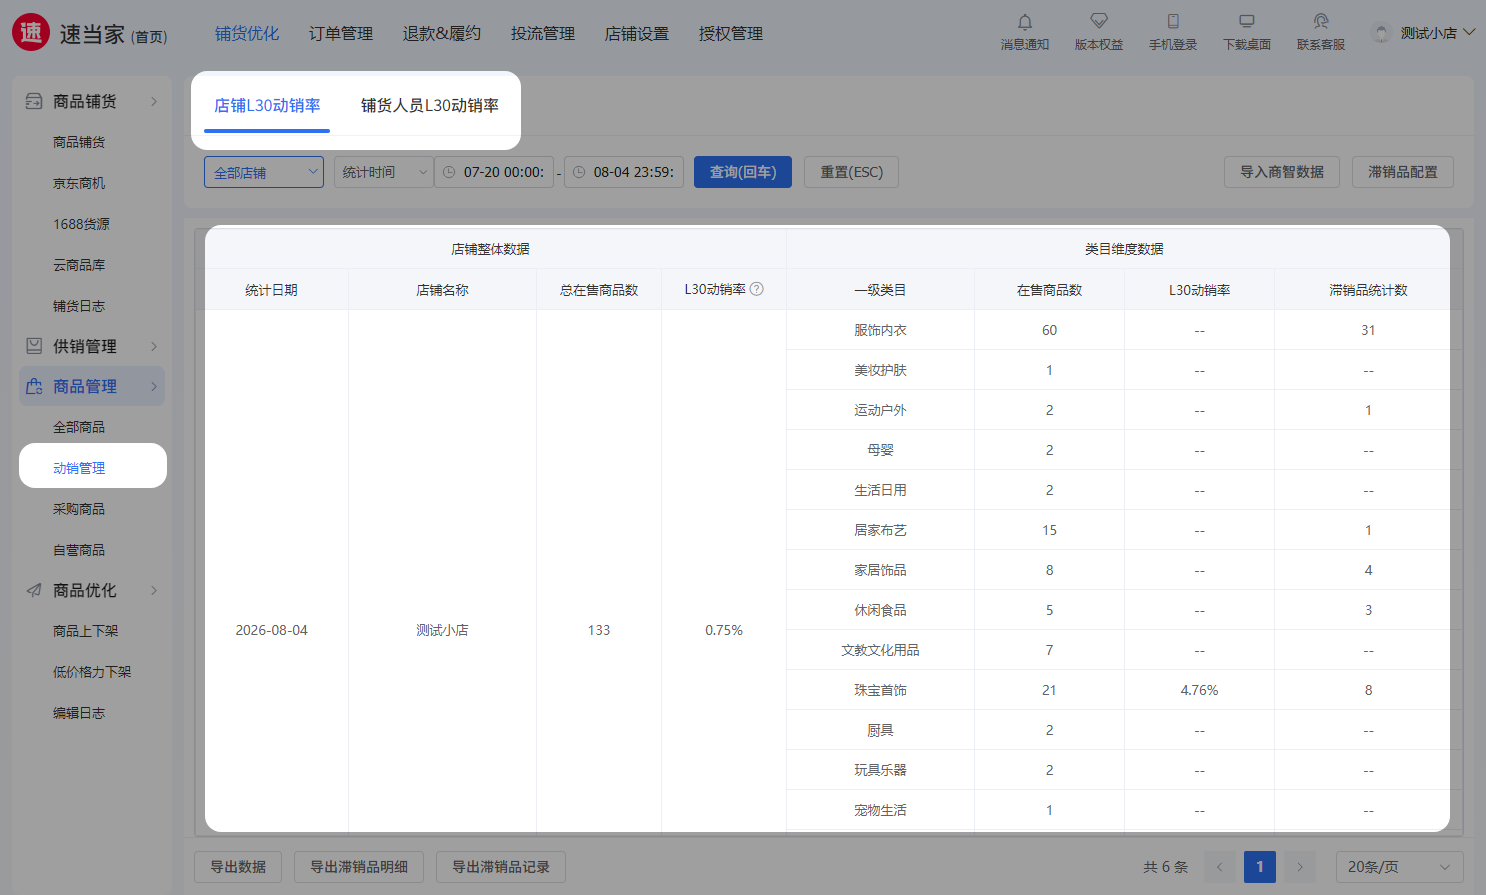Open 1688货源 in sidebar
Viewport: 1486px width, 895px height.
click(x=81, y=224)
